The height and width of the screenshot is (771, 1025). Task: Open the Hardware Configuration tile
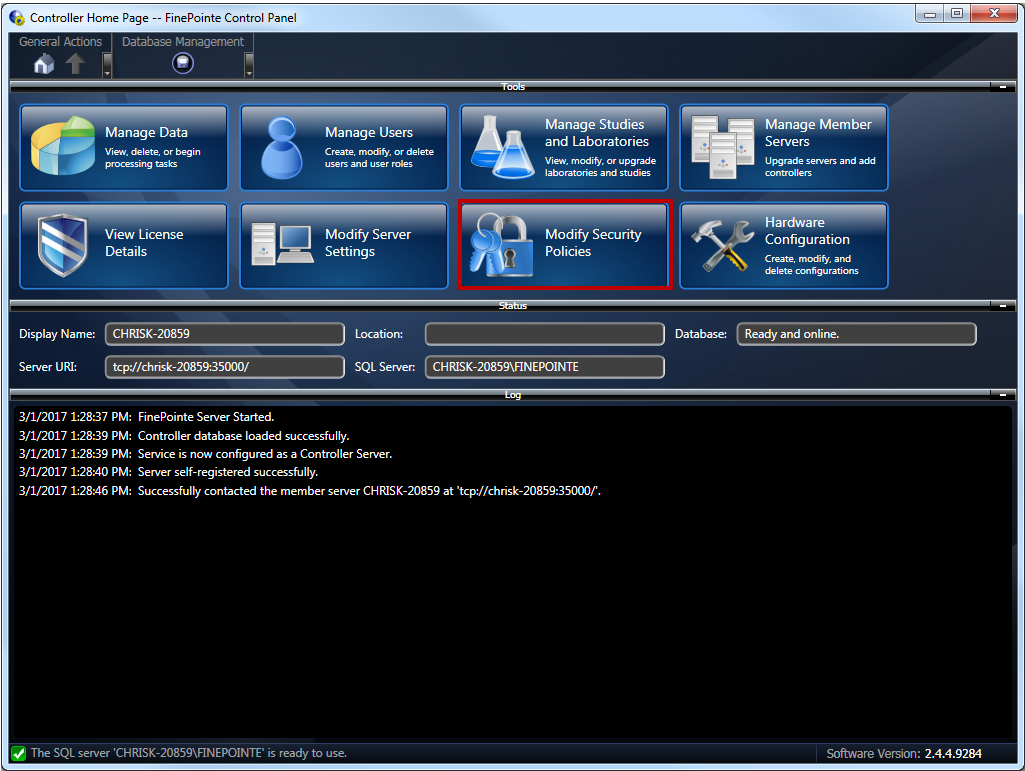coord(784,246)
